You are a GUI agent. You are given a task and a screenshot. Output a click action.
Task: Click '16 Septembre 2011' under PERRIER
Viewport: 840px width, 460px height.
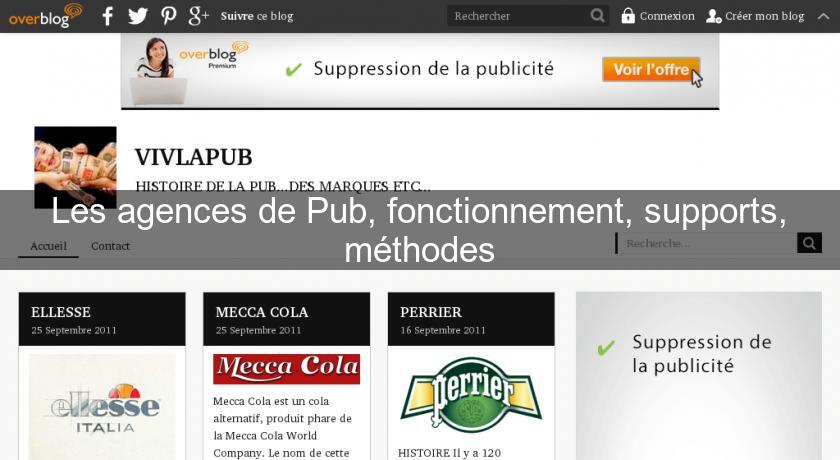click(443, 330)
